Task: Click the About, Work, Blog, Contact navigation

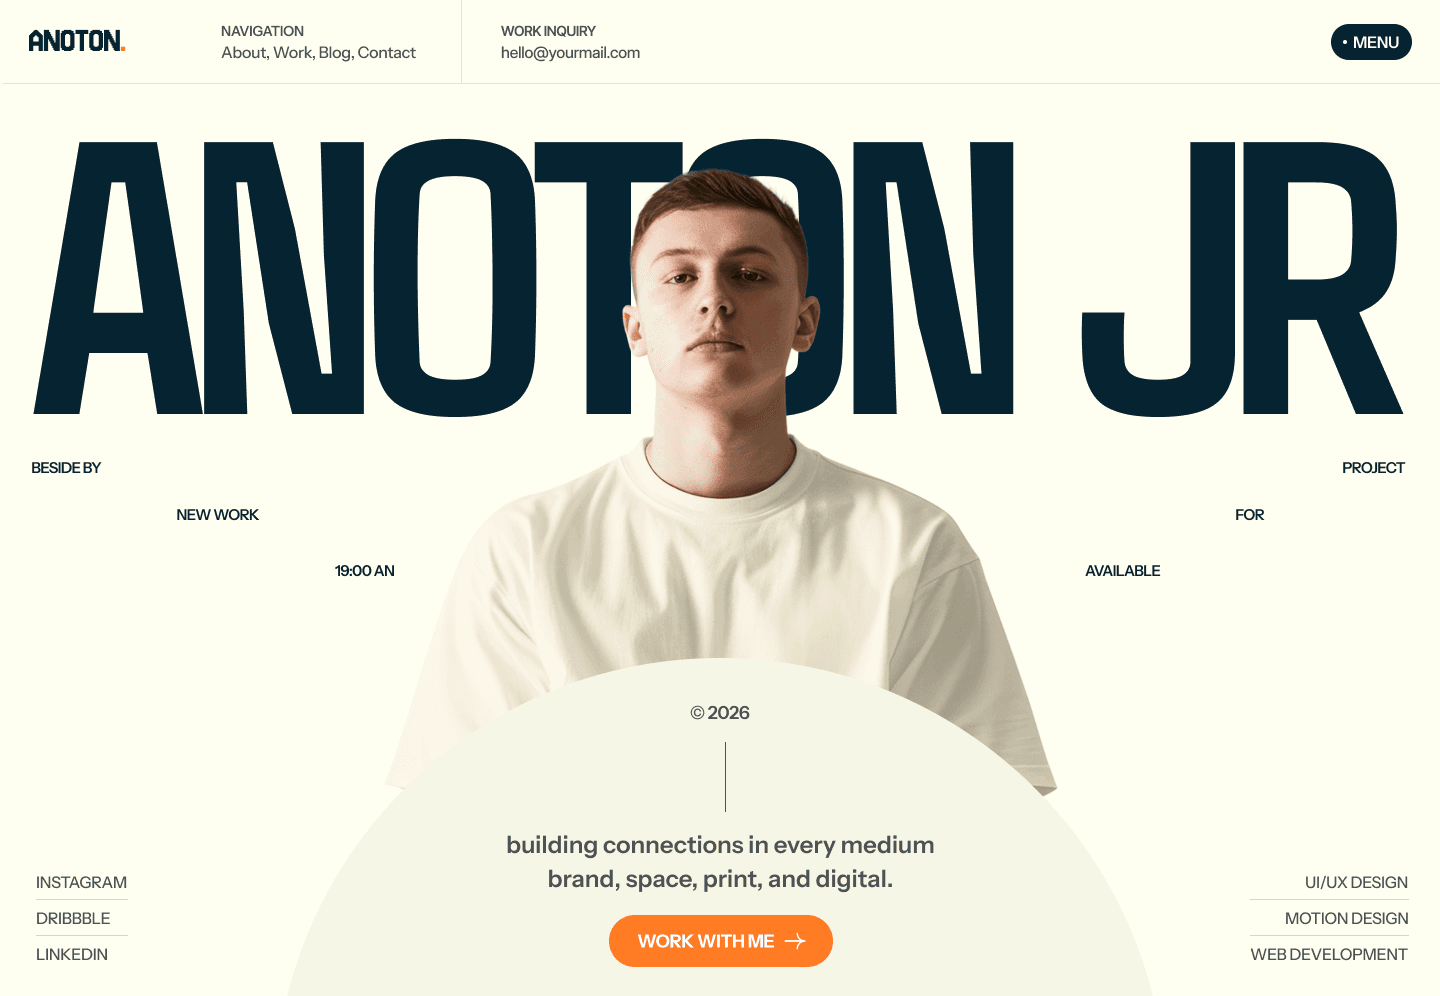Action: 318,52
